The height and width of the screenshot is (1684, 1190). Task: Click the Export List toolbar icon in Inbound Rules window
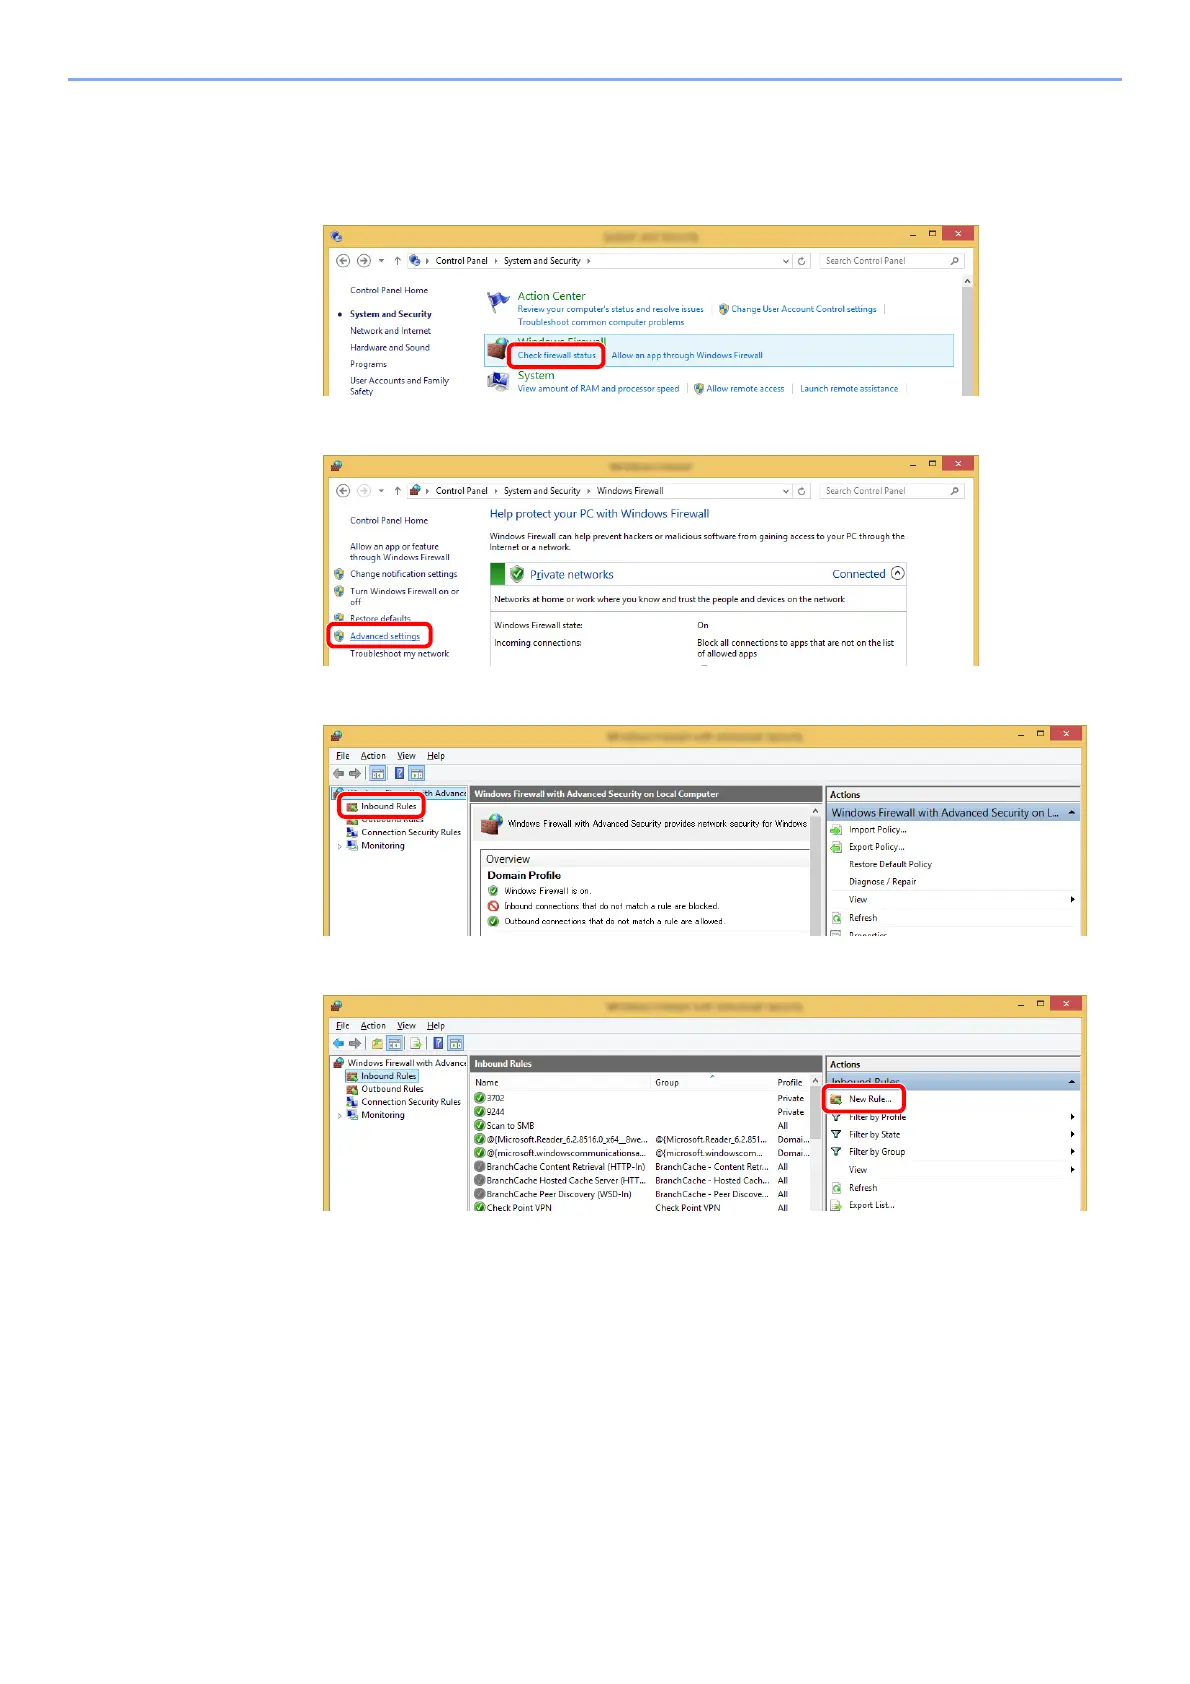(x=415, y=1043)
